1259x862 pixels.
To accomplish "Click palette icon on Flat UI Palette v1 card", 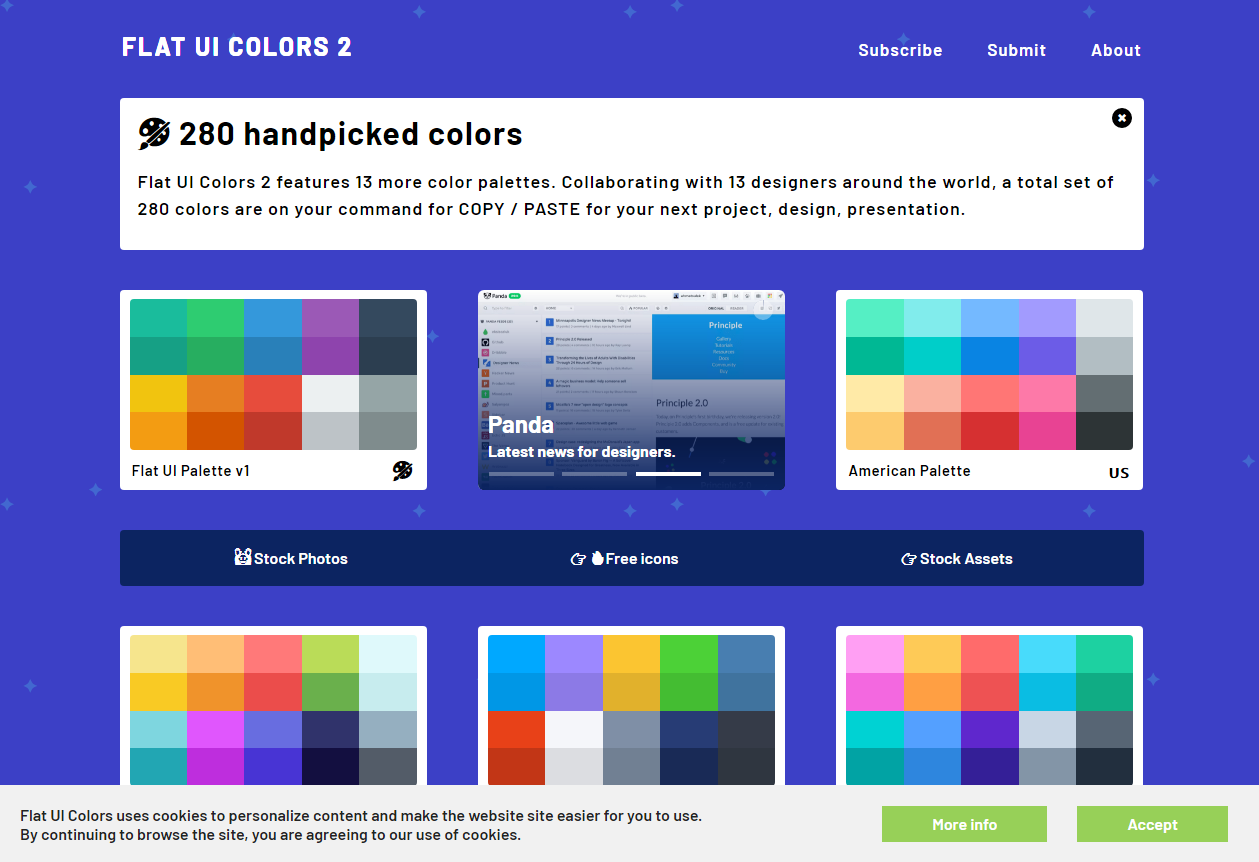I will 402,471.
